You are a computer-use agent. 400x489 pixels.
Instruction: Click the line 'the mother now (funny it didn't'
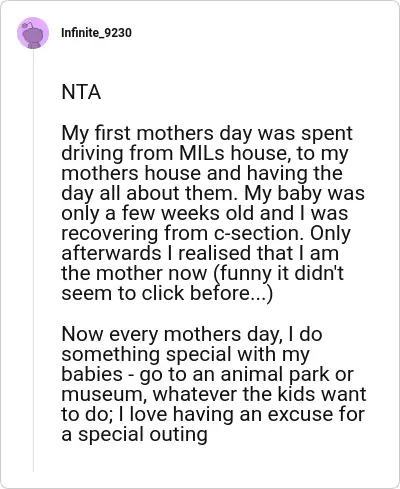[202, 273]
